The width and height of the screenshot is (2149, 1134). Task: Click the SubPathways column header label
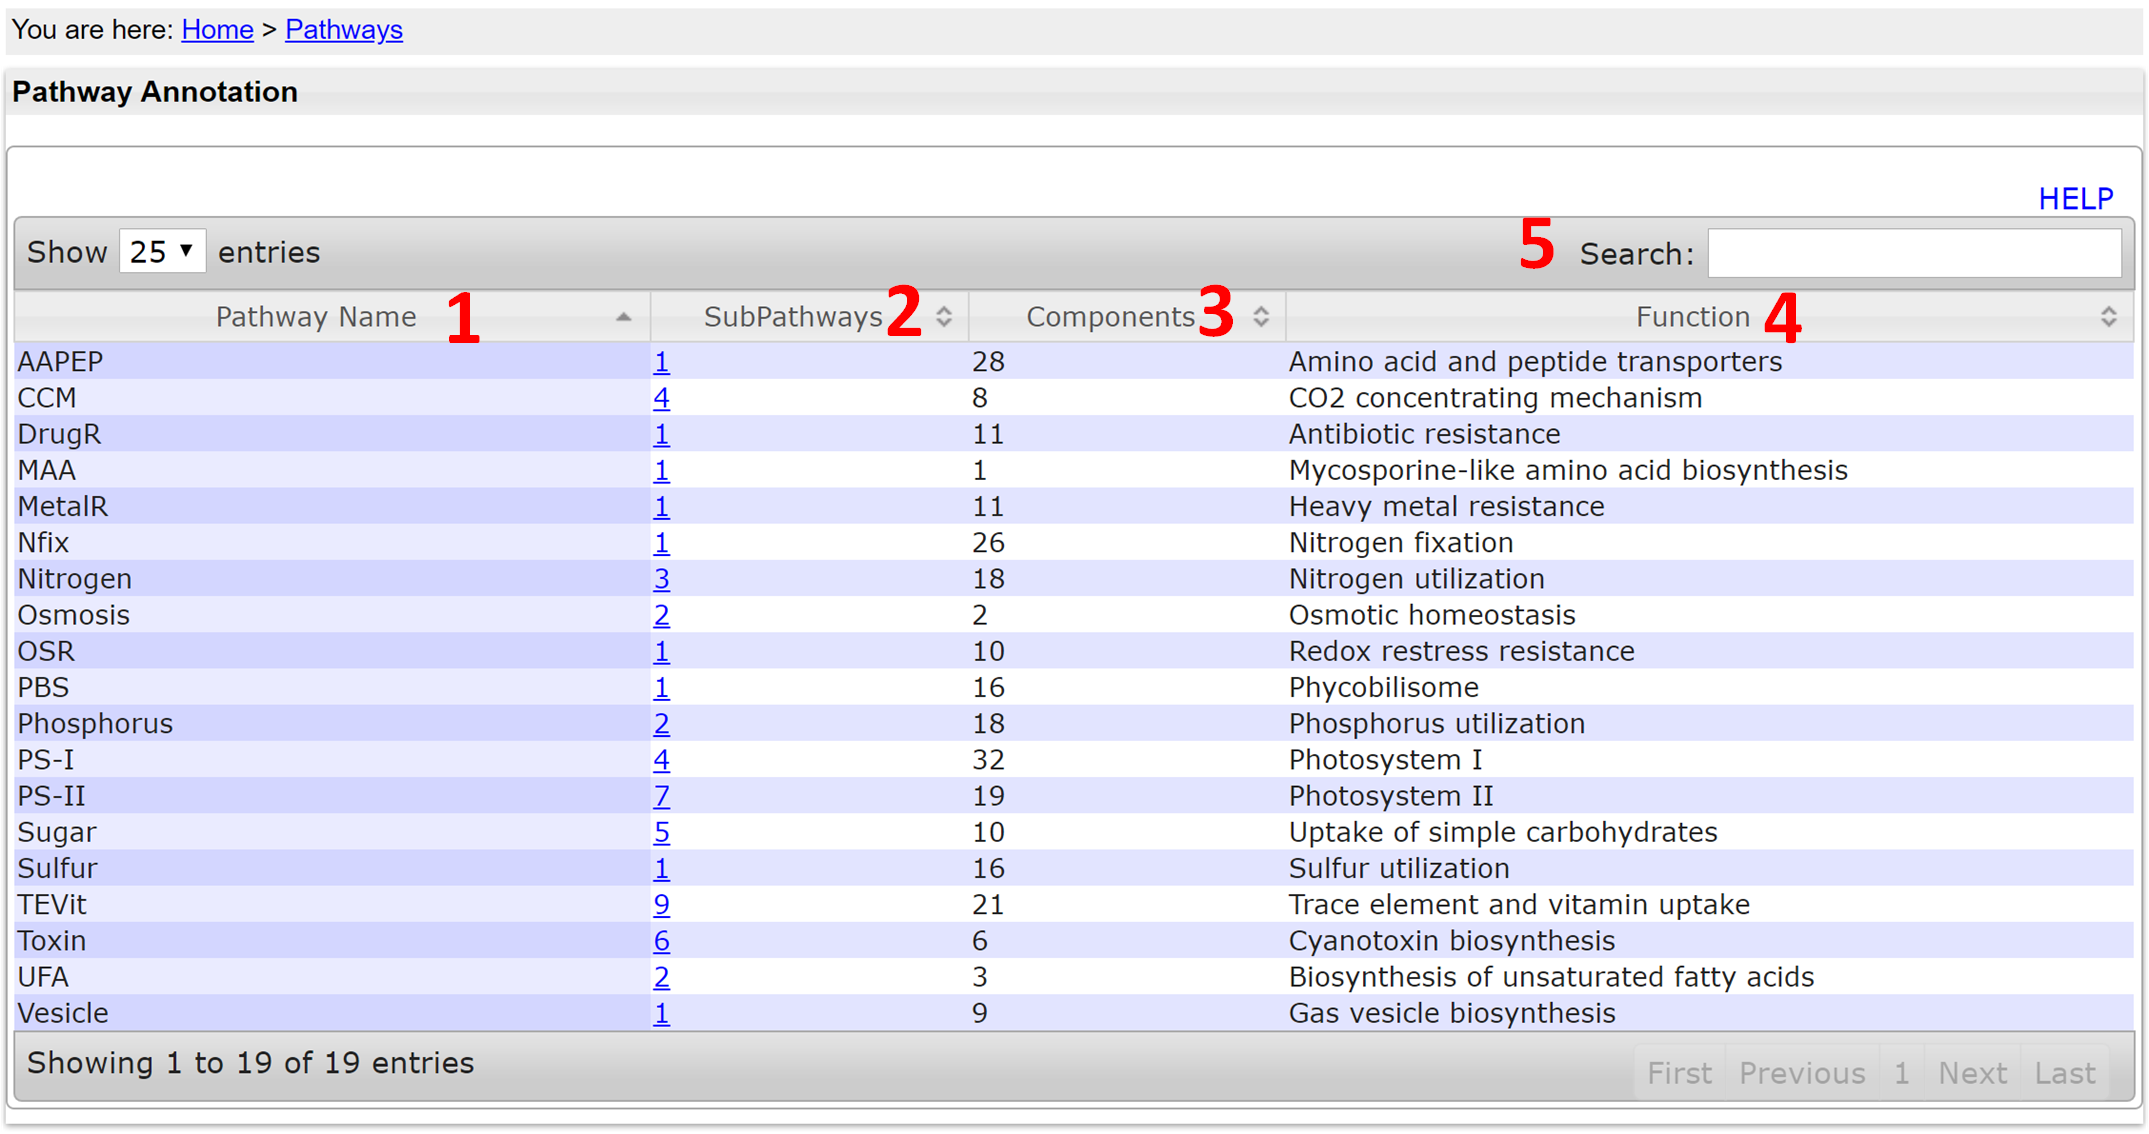tap(793, 317)
